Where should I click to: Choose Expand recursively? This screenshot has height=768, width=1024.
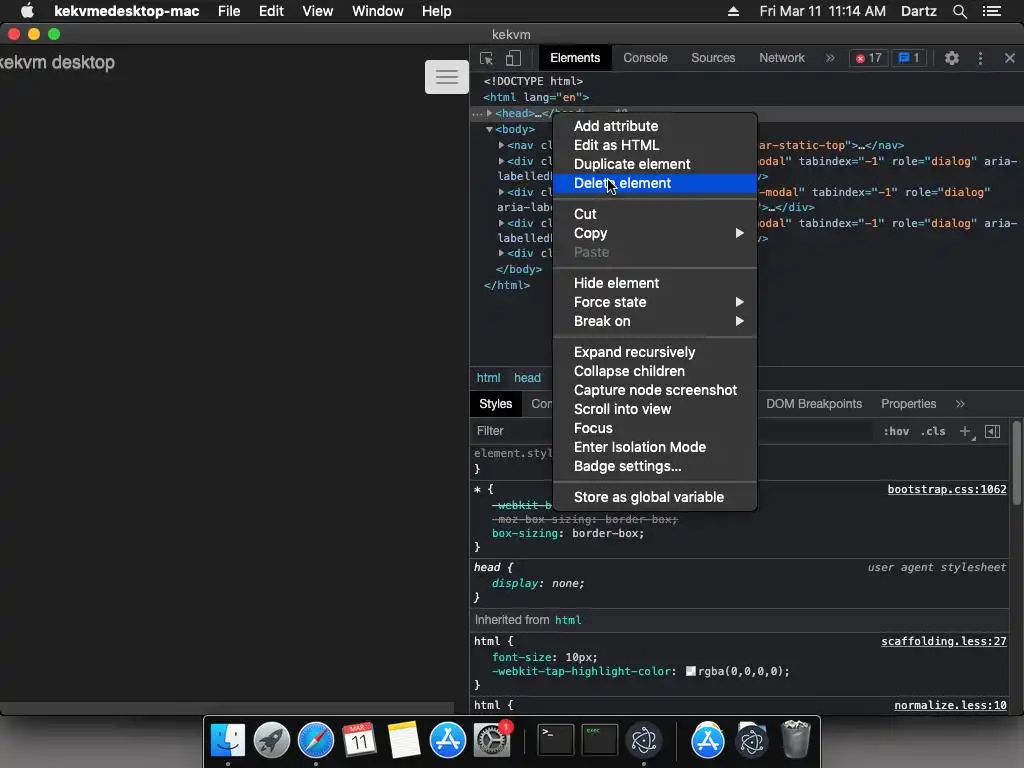tap(655, 352)
